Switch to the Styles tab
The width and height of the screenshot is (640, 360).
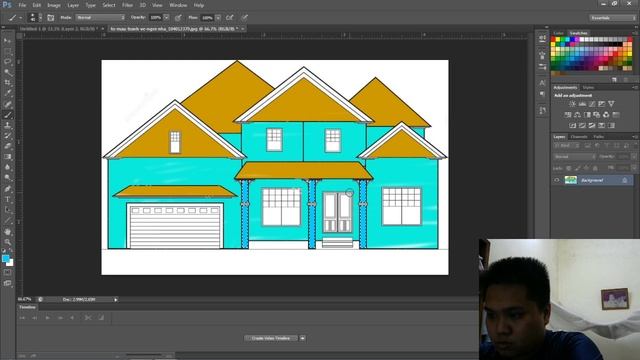(x=588, y=87)
